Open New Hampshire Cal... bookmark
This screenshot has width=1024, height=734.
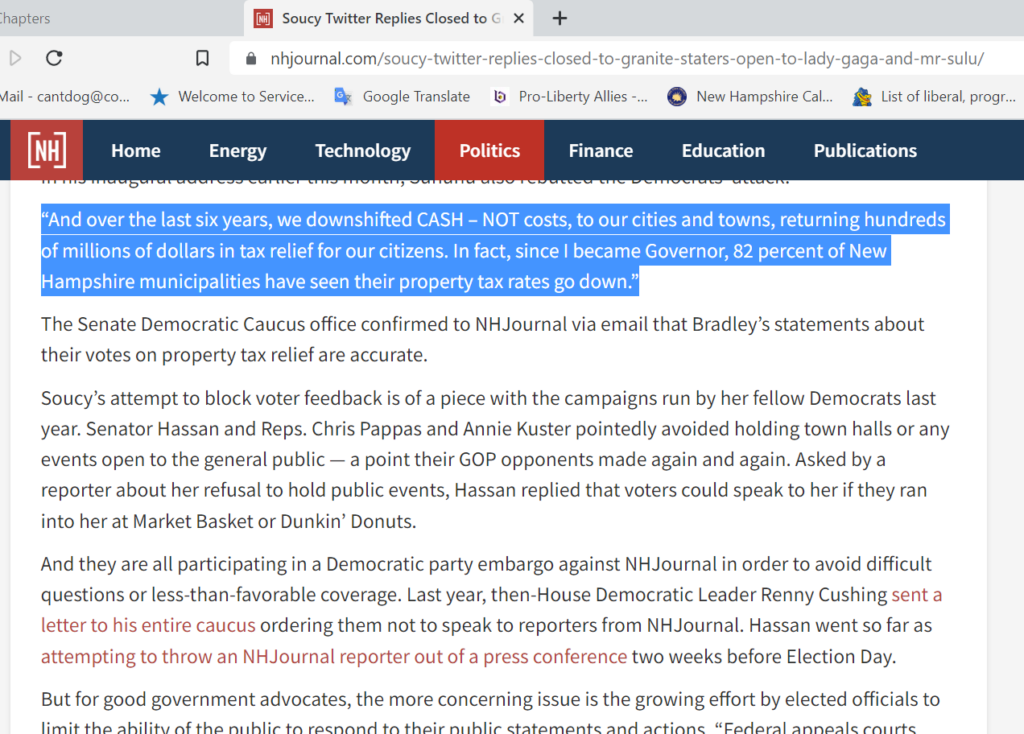[750, 97]
